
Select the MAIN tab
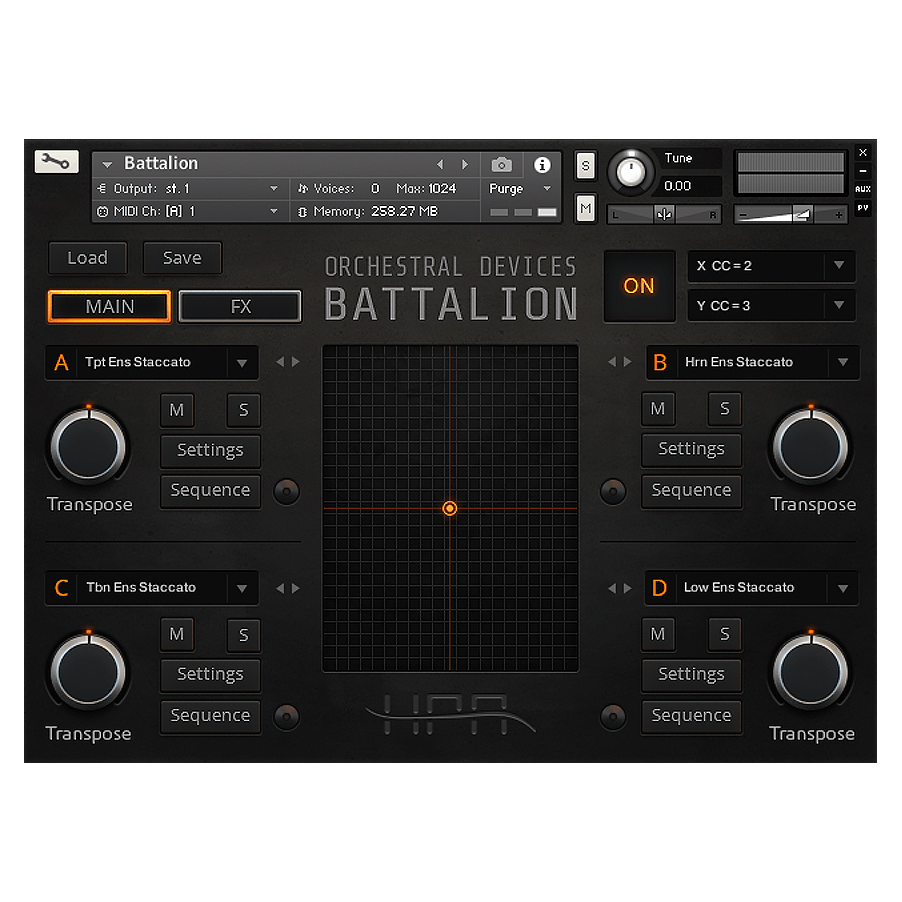point(108,306)
